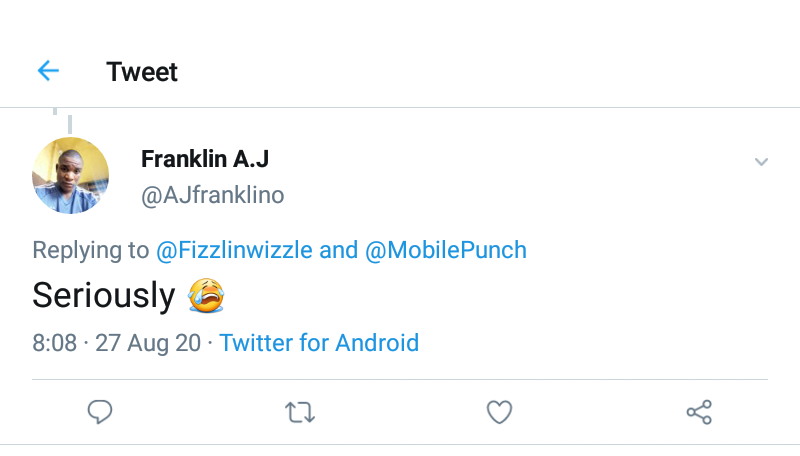Open tweet options chevron menu

[x=761, y=162]
